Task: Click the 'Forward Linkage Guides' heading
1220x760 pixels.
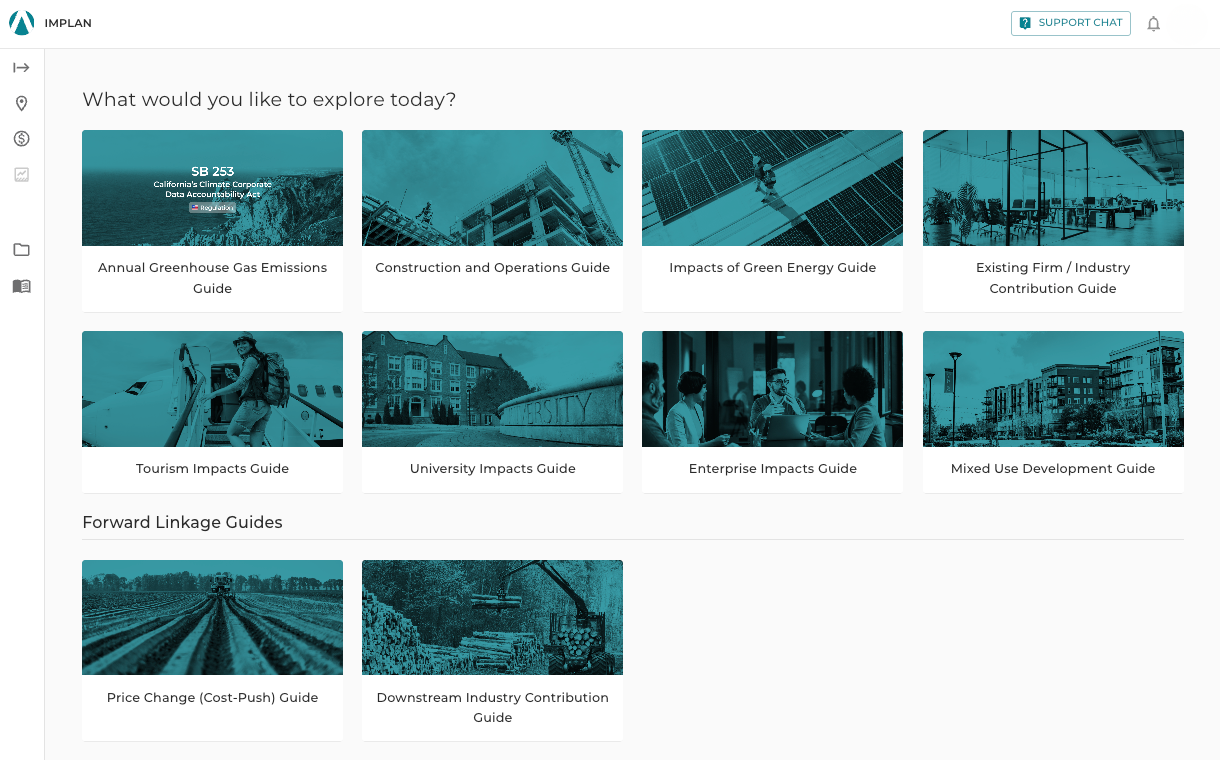Action: pyautogui.click(x=182, y=522)
